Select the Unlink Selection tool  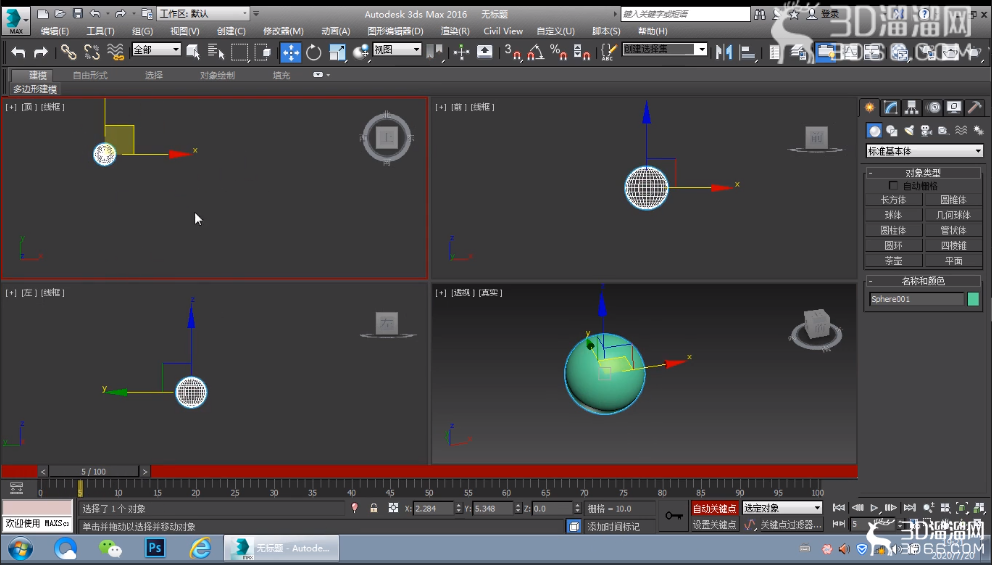92,52
